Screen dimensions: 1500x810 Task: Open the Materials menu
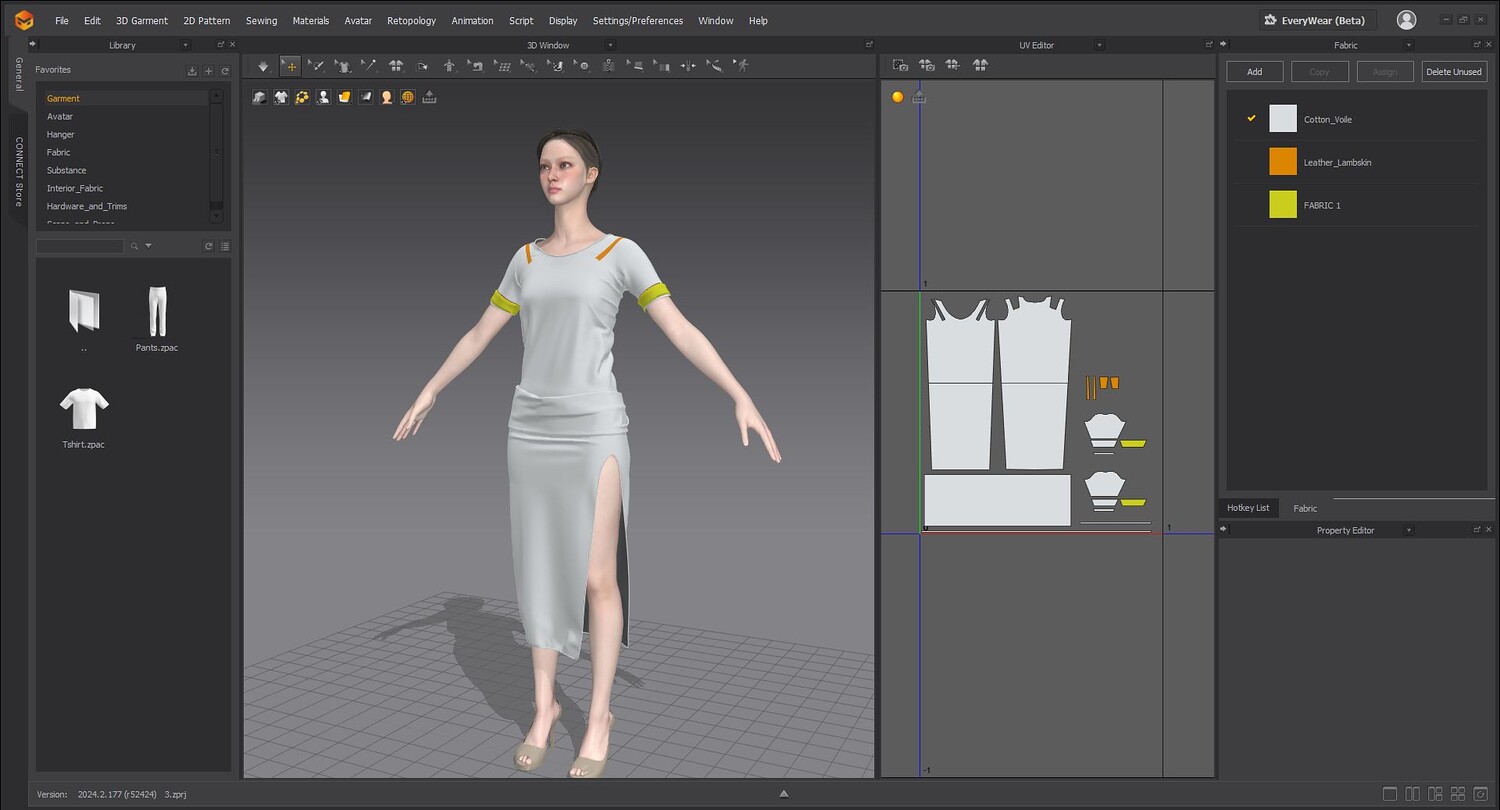pos(310,20)
